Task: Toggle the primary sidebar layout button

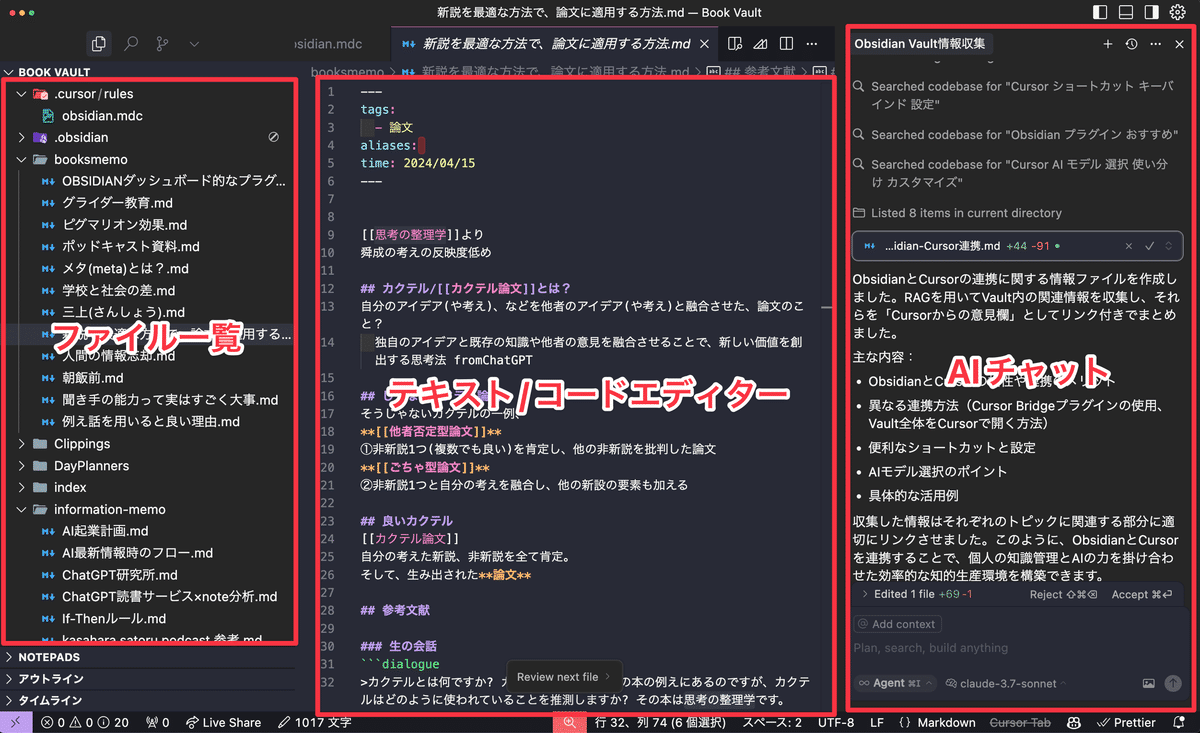Action: [x=1101, y=13]
